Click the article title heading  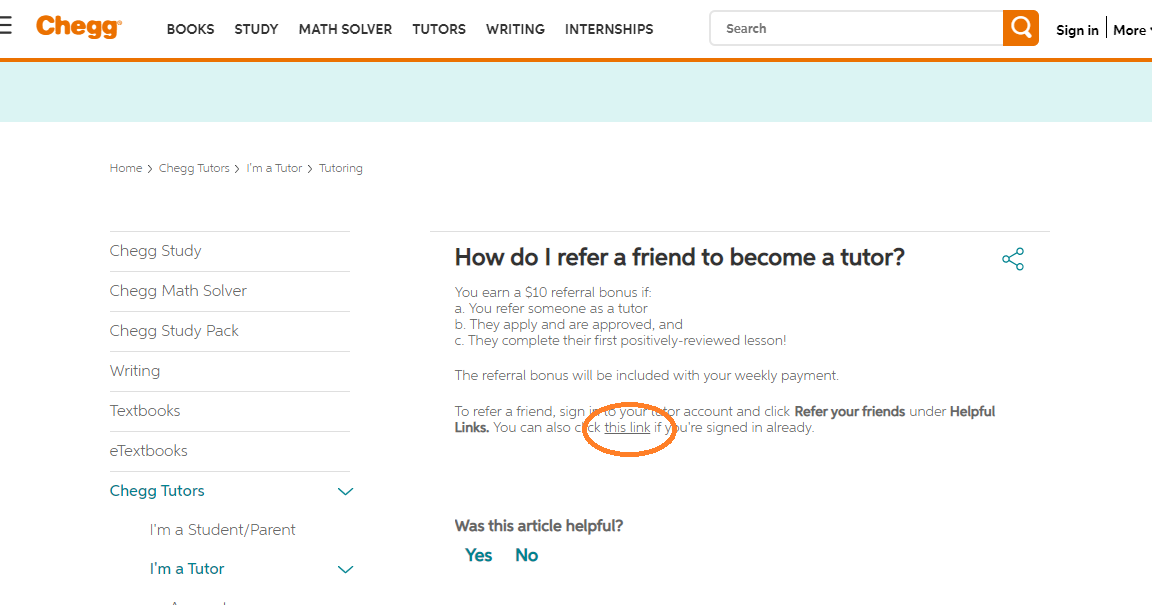pyautogui.click(x=680, y=257)
